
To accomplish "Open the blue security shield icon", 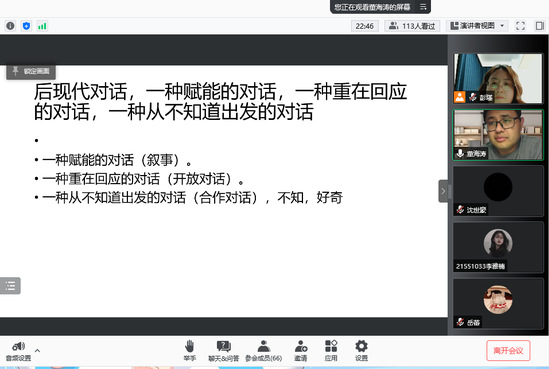I will [26, 26].
